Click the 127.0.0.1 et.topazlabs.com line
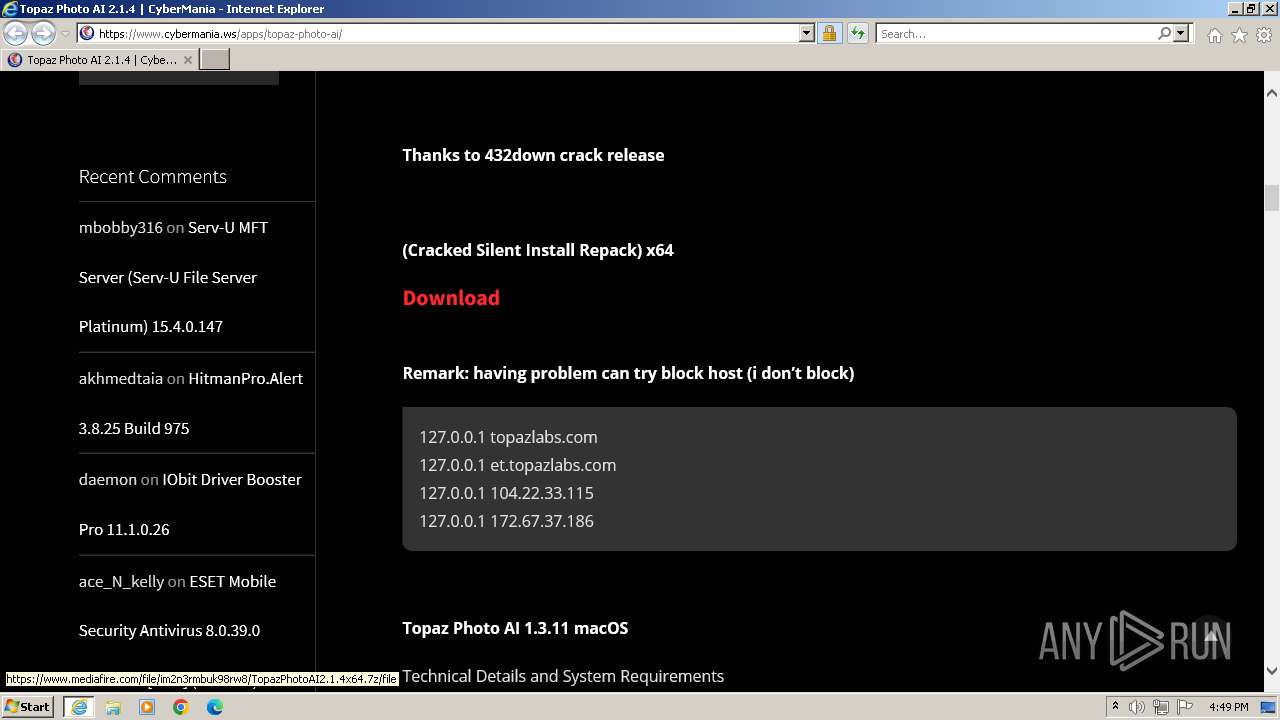This screenshot has width=1280, height=720. (517, 465)
